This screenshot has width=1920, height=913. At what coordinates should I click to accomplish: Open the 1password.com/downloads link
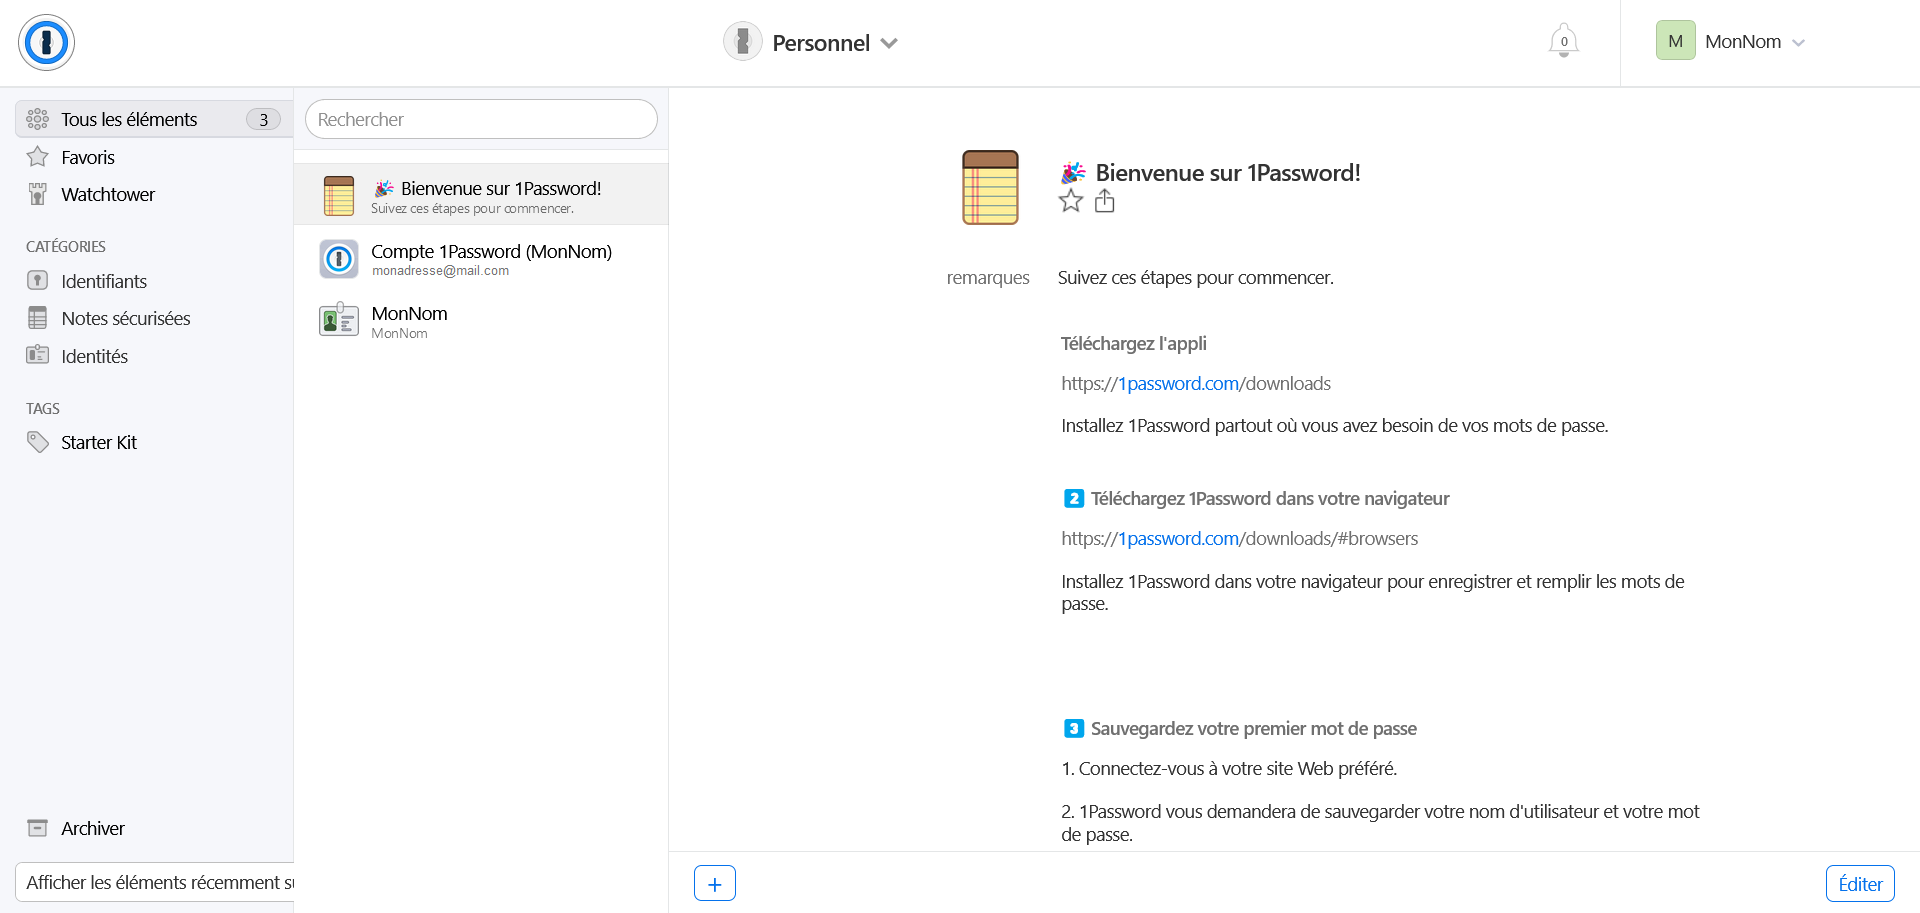click(x=1196, y=384)
